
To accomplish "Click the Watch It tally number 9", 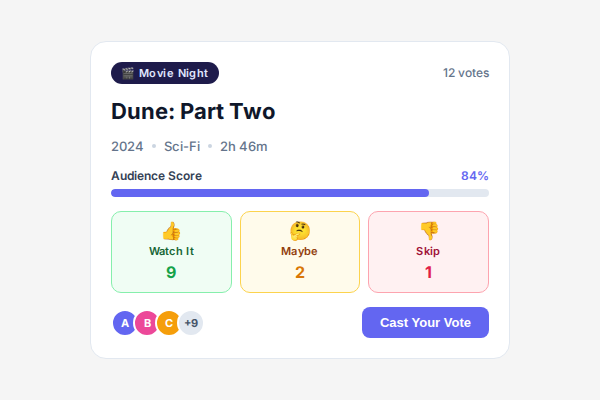I will tap(171, 272).
